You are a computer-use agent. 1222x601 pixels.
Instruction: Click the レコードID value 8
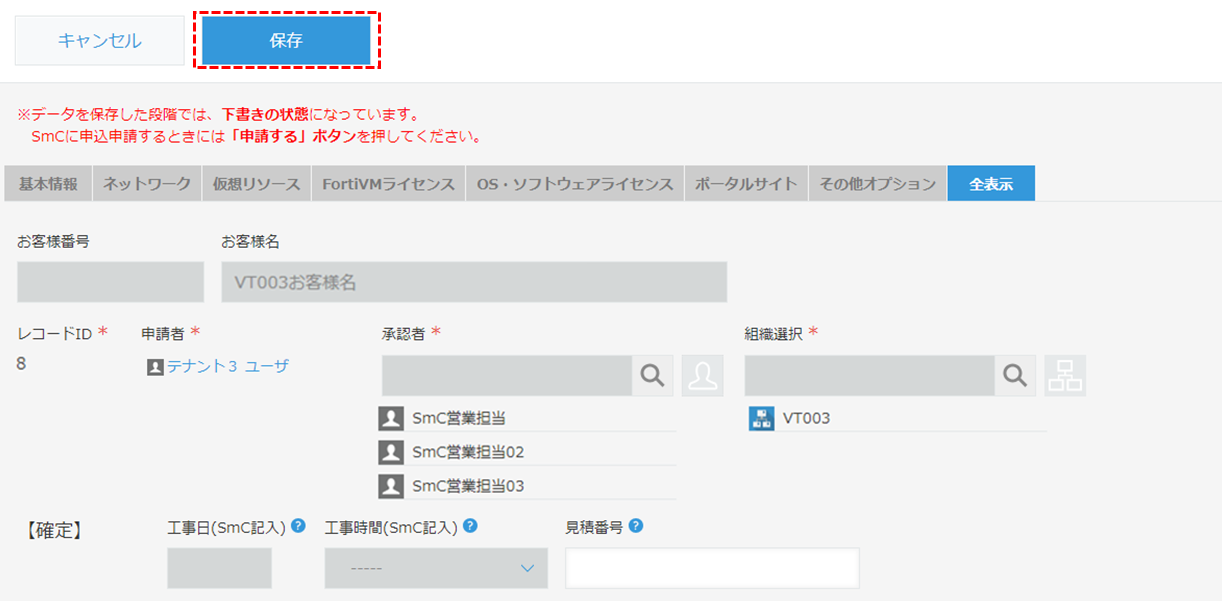(21, 363)
